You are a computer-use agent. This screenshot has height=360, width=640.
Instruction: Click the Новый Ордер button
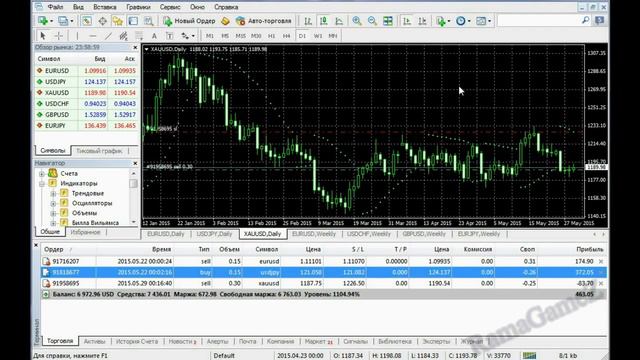(189, 21)
